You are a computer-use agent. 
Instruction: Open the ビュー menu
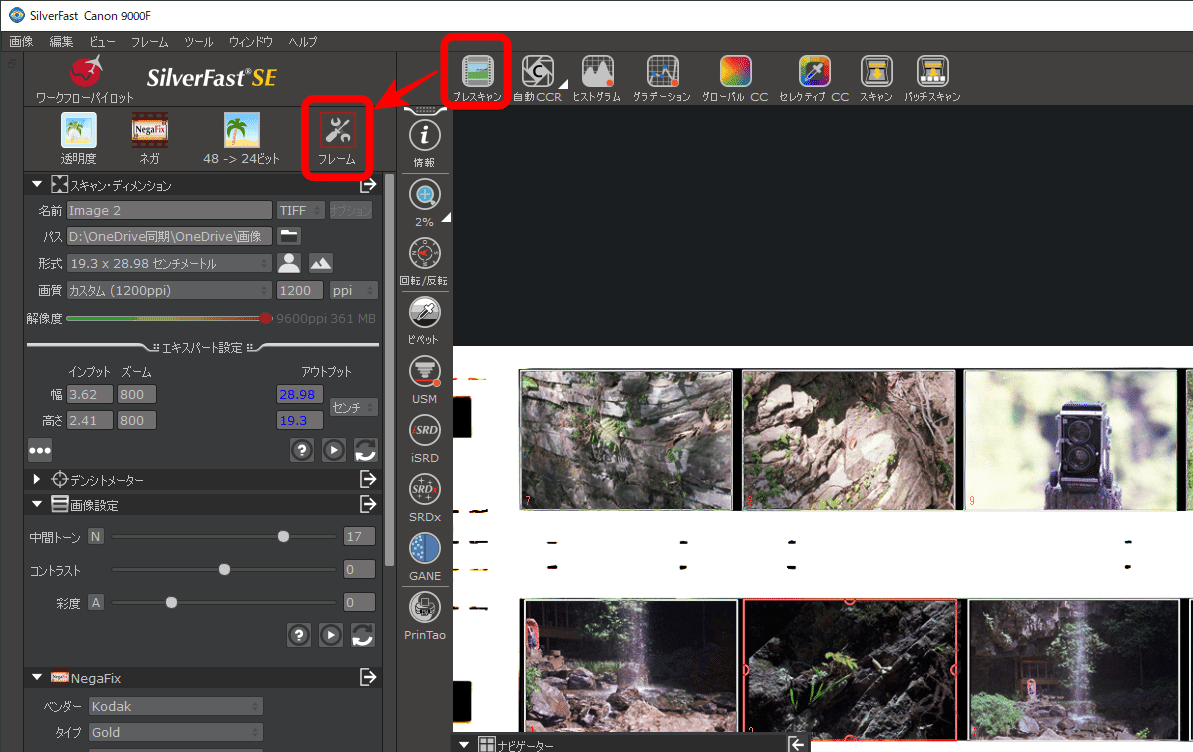tap(102, 42)
